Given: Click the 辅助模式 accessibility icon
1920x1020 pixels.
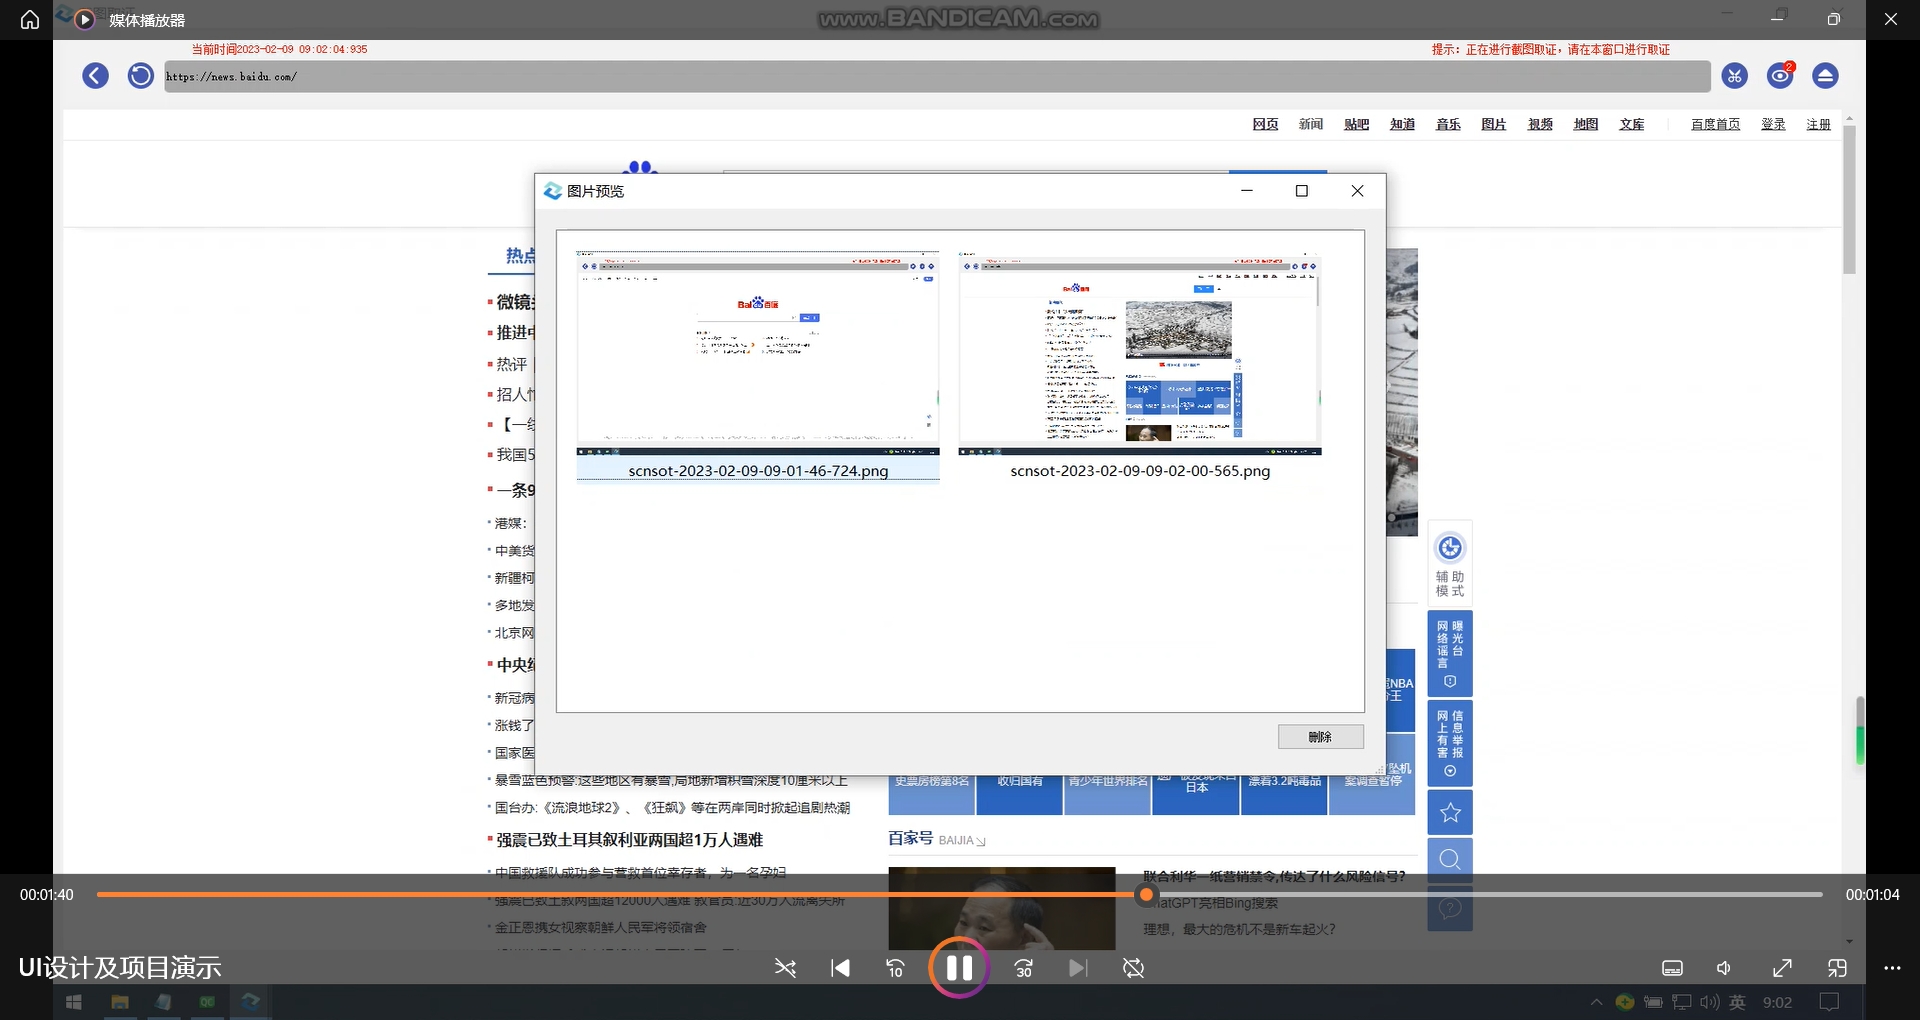Looking at the screenshot, I should pos(1450,562).
